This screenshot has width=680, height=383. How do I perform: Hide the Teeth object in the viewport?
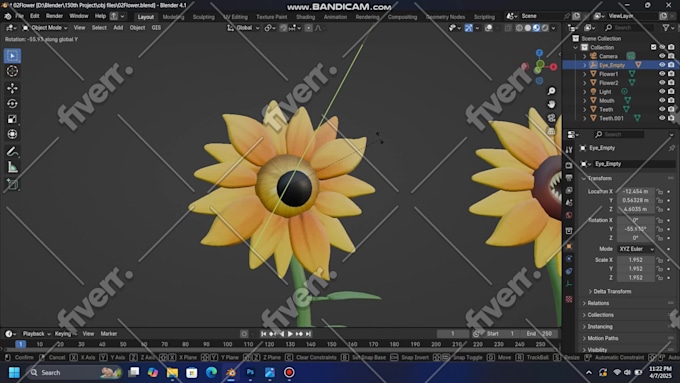(662, 109)
